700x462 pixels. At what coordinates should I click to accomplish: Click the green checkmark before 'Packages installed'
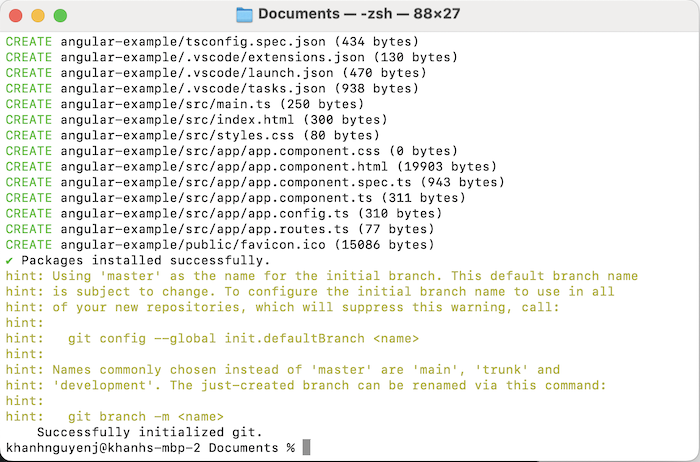click(x=9, y=260)
